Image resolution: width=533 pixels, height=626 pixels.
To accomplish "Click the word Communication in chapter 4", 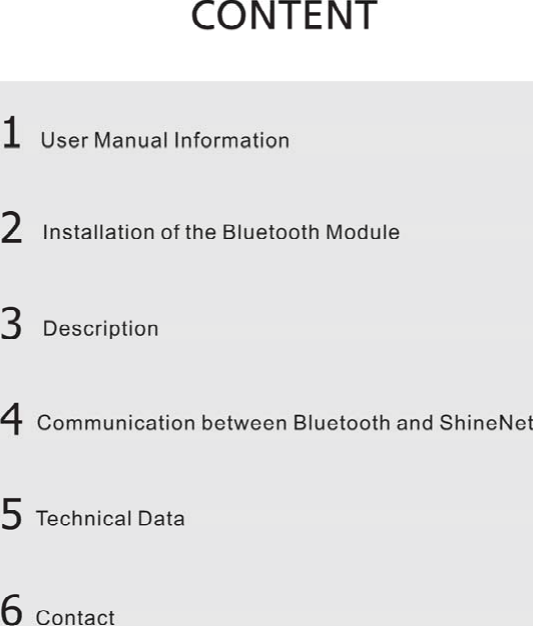I will click(116, 423).
